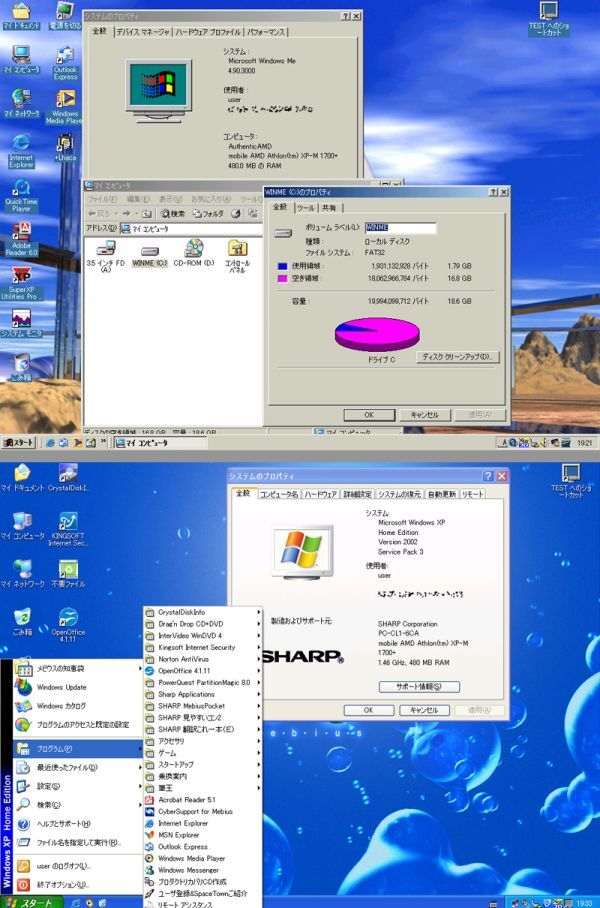Select the CD-ROM (D:) drive icon

[x=193, y=249]
